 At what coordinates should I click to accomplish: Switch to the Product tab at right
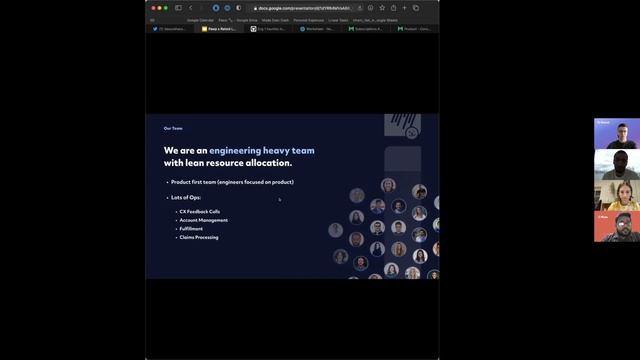[x=414, y=29]
